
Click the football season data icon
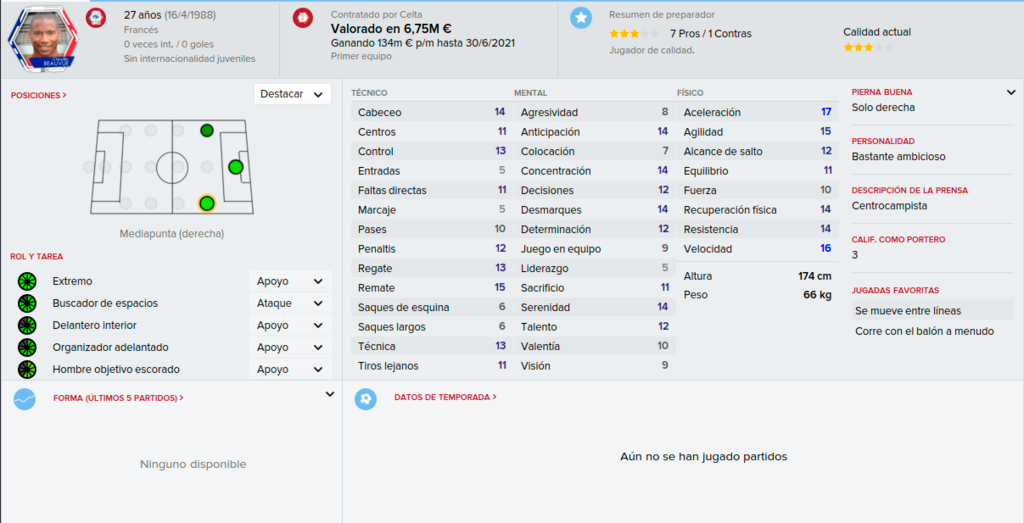point(366,398)
